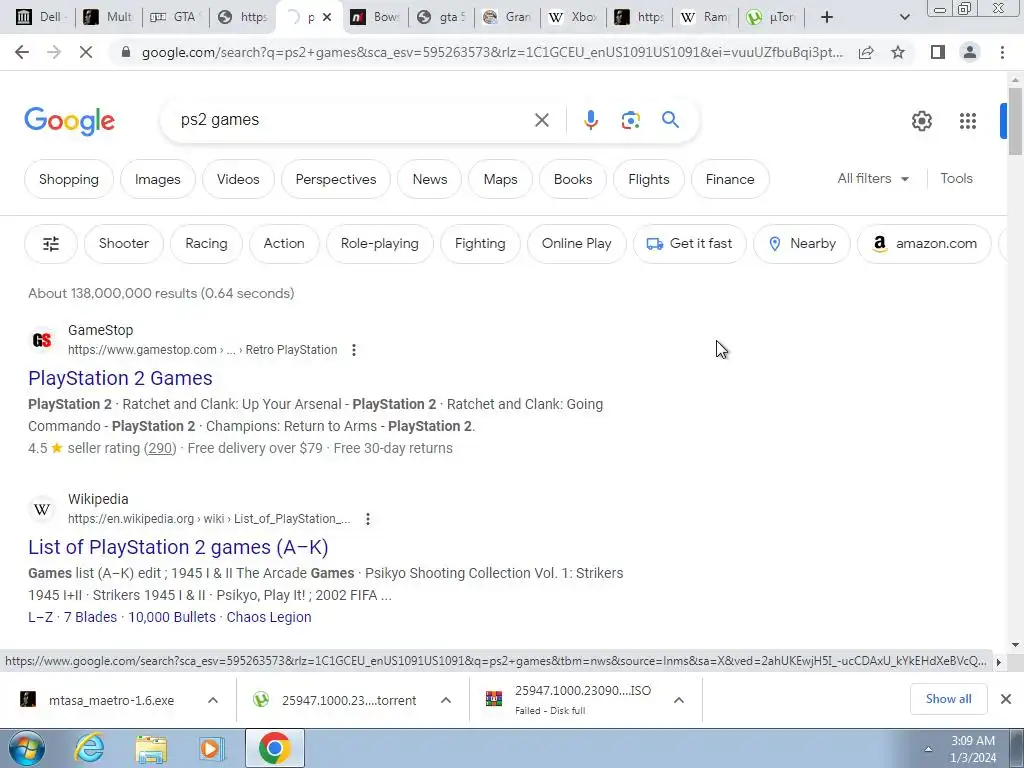Click the vertical page scrollbar thumb
Image resolution: width=1024 pixels, height=768 pixels.
click(1015, 121)
